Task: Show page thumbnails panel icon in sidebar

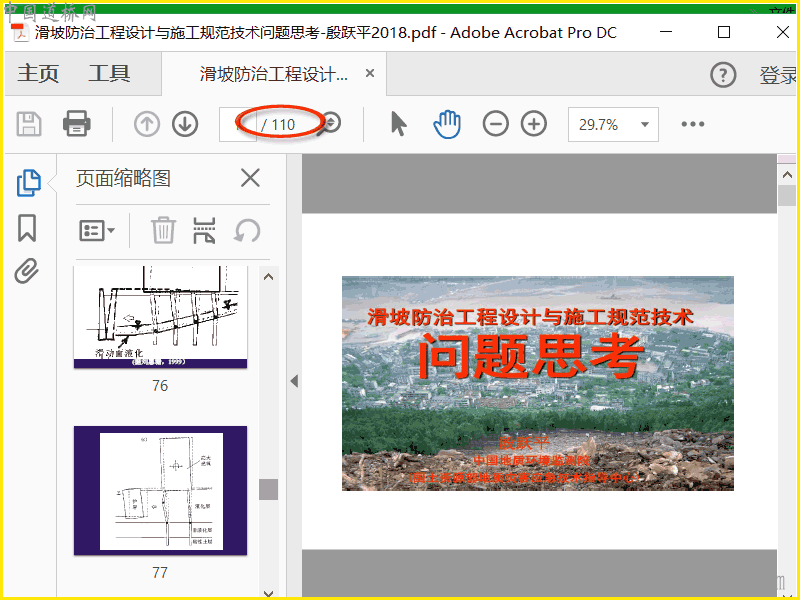Action: pyautogui.click(x=29, y=183)
